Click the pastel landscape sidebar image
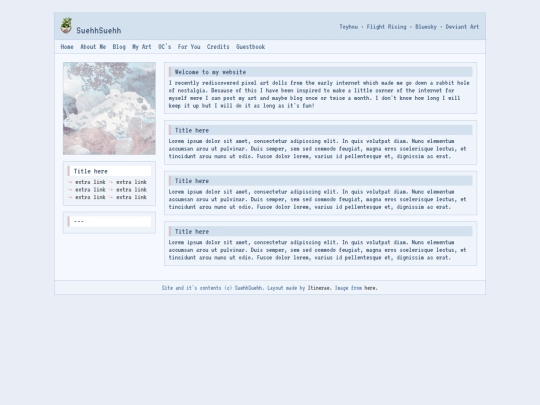 [109, 108]
